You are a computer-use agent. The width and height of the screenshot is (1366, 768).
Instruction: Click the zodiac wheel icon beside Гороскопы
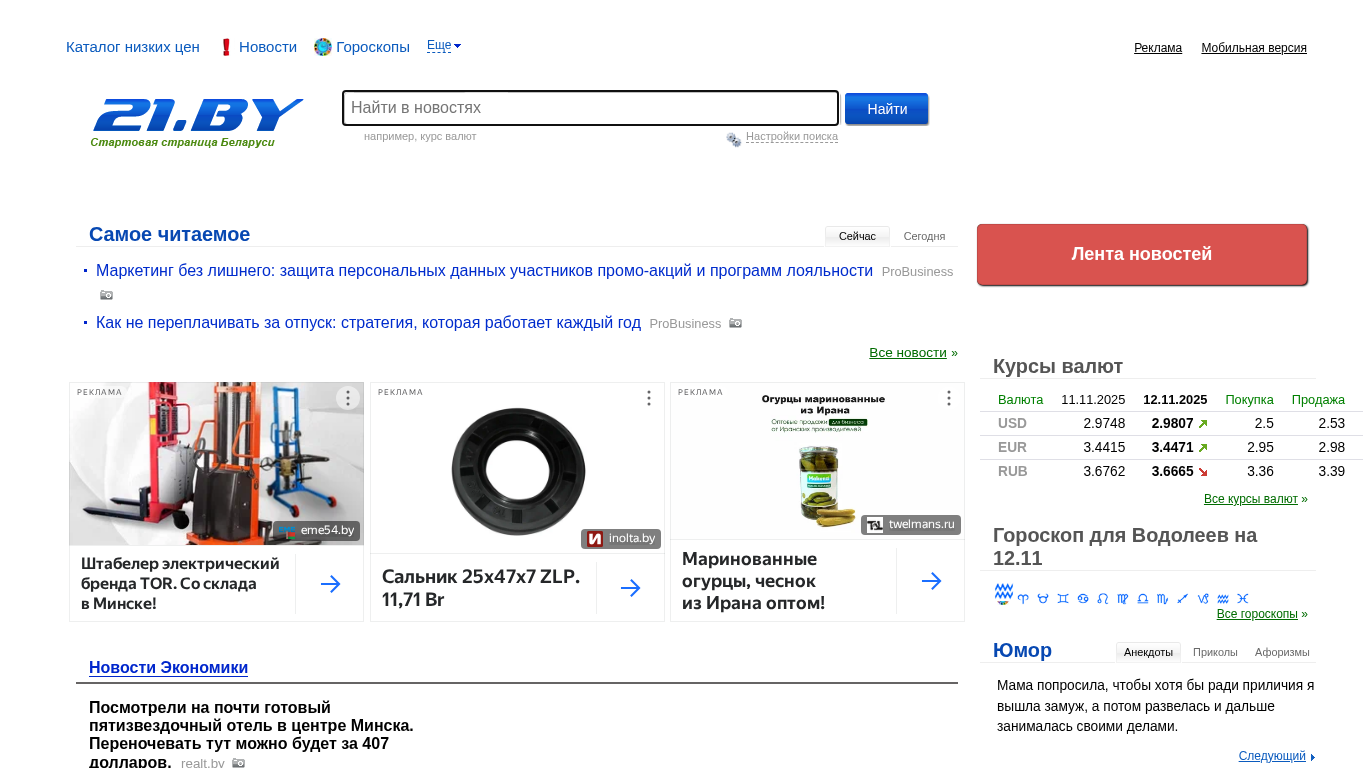[x=322, y=47]
